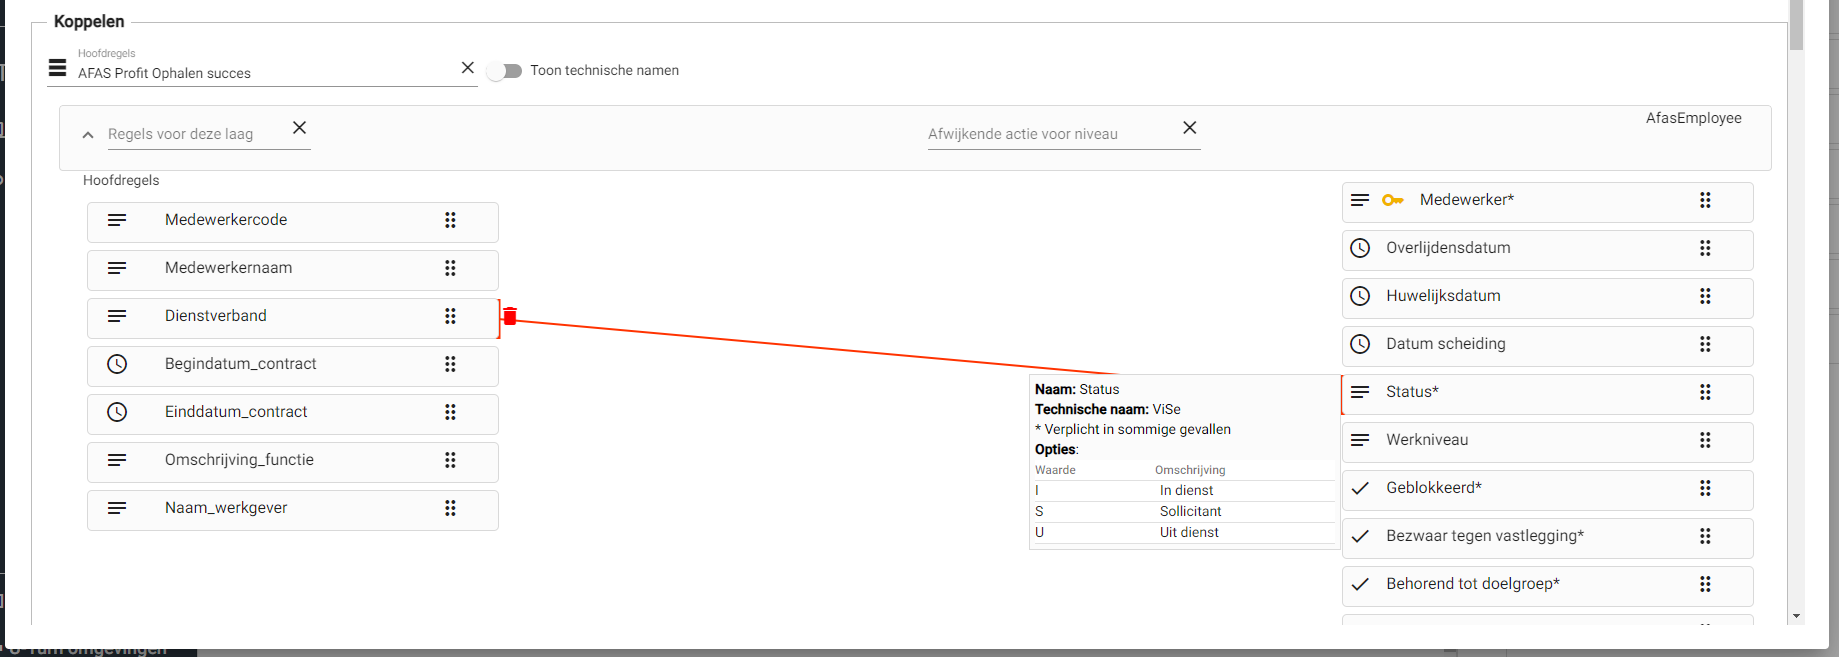Click checkmark icon of Geblokkeerd* field

pos(1360,488)
